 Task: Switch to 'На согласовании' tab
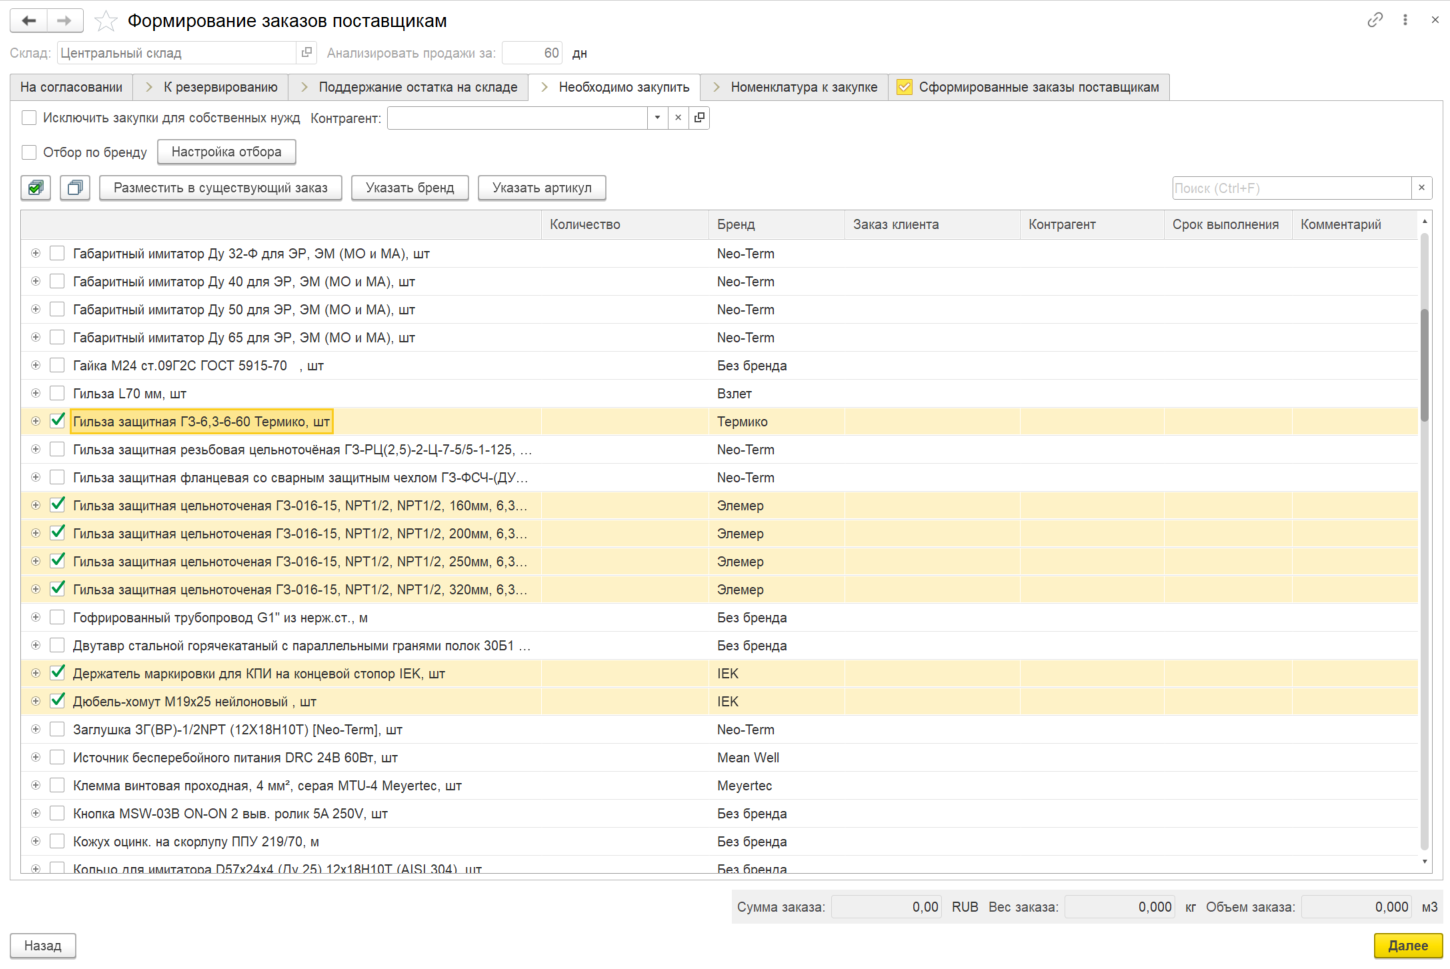point(71,87)
